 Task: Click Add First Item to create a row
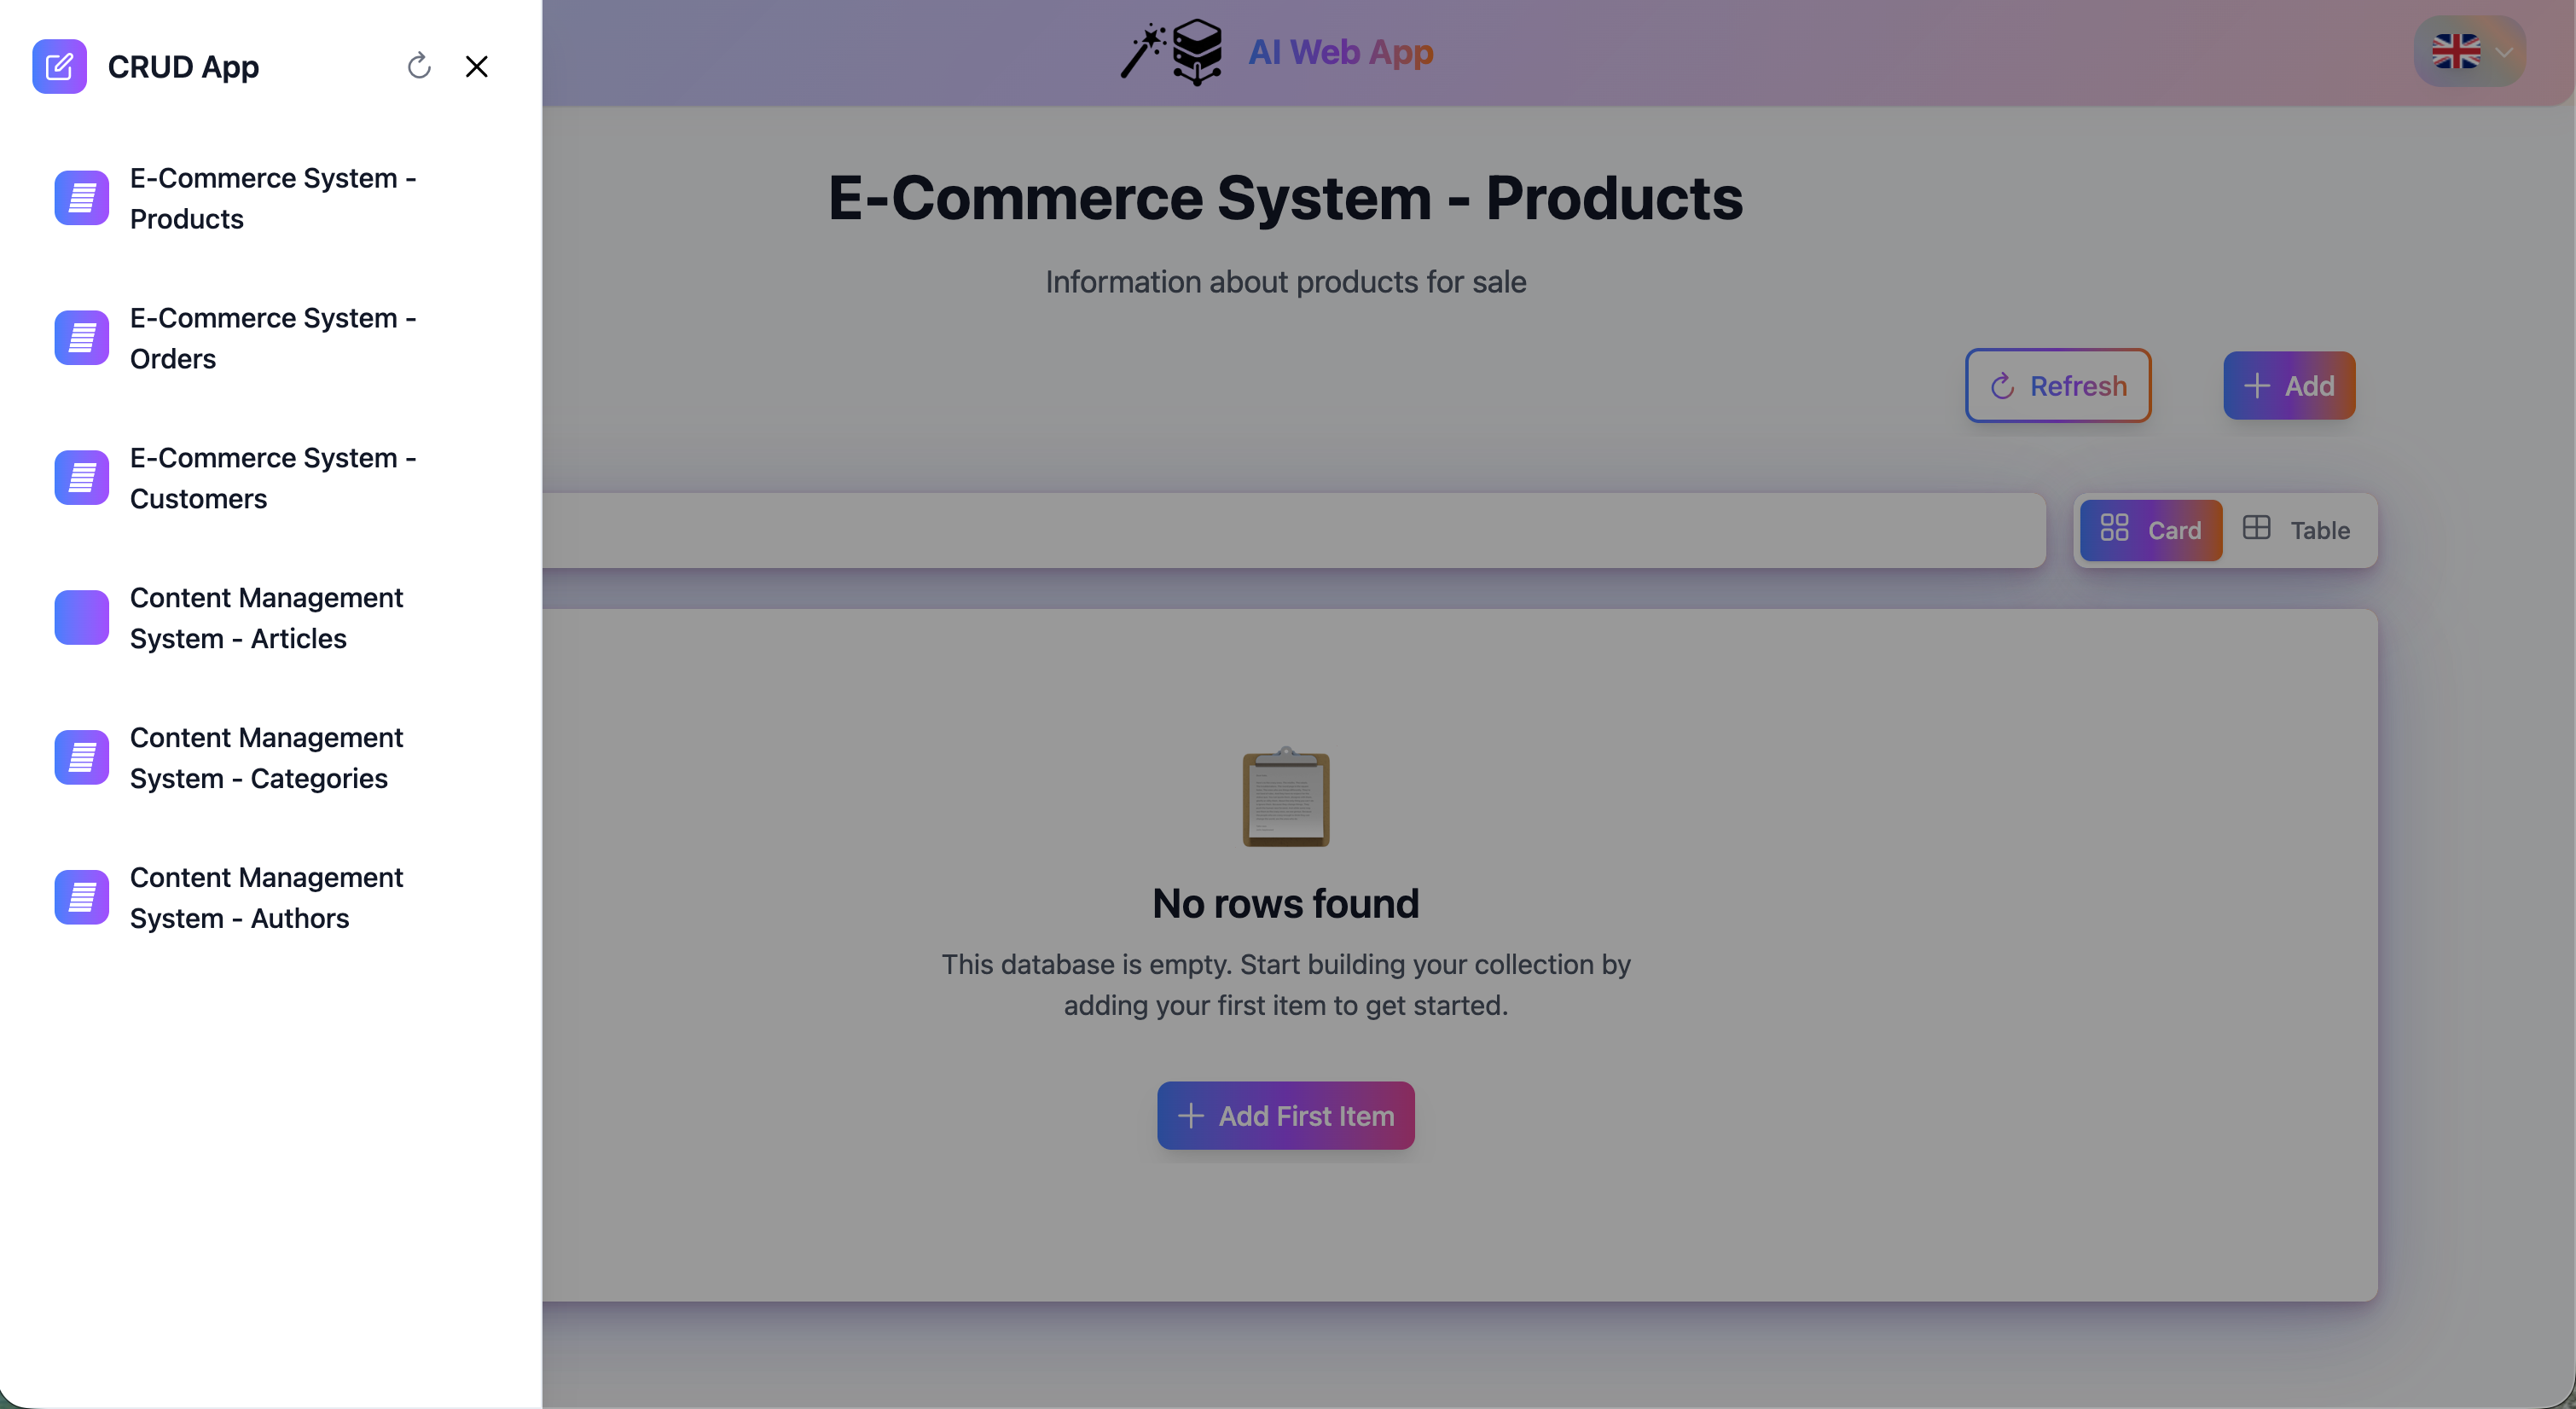(x=1285, y=1115)
